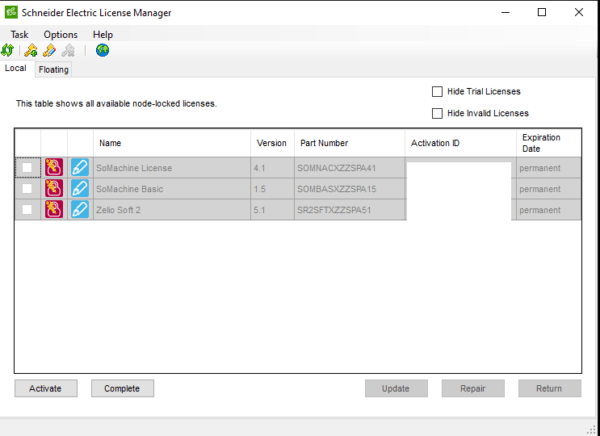The image size is (600, 436).
Task: Maximize the License Manager window
Action: click(542, 12)
